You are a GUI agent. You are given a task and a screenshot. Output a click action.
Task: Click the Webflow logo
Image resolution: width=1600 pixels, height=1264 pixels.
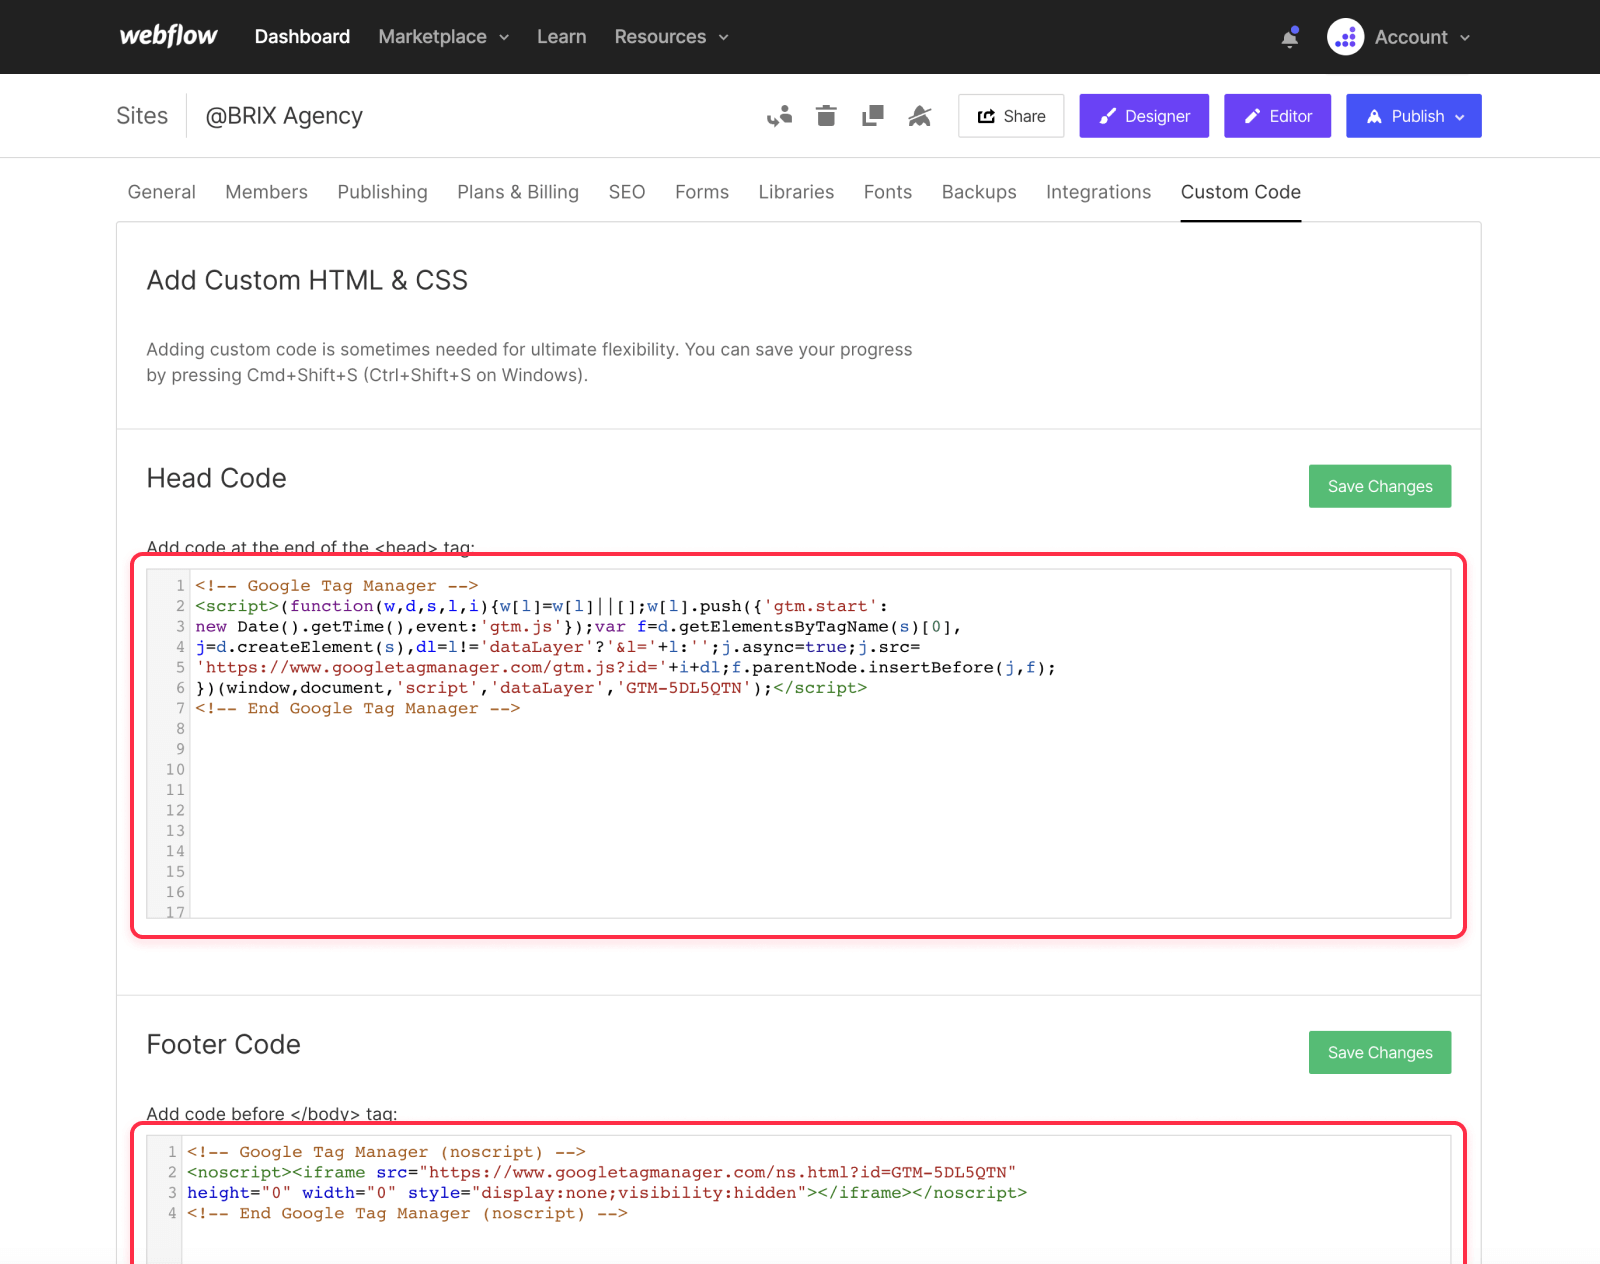pyautogui.click(x=168, y=36)
